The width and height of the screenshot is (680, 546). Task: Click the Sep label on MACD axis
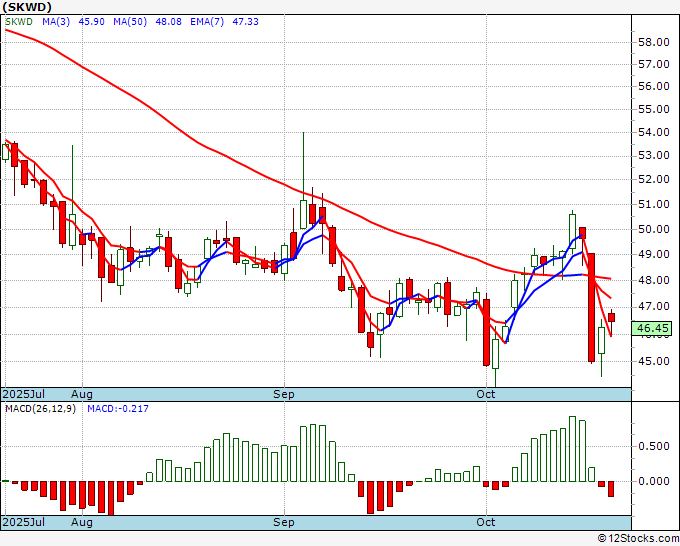[284, 522]
